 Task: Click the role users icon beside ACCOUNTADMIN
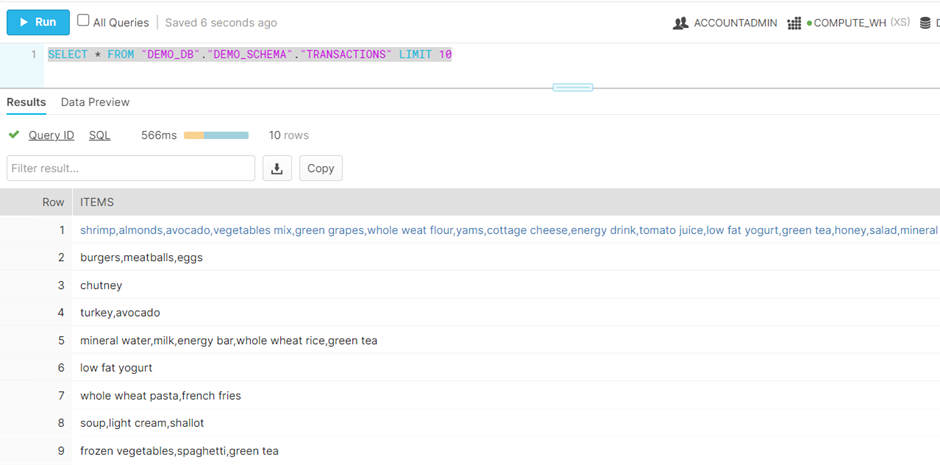coord(680,23)
